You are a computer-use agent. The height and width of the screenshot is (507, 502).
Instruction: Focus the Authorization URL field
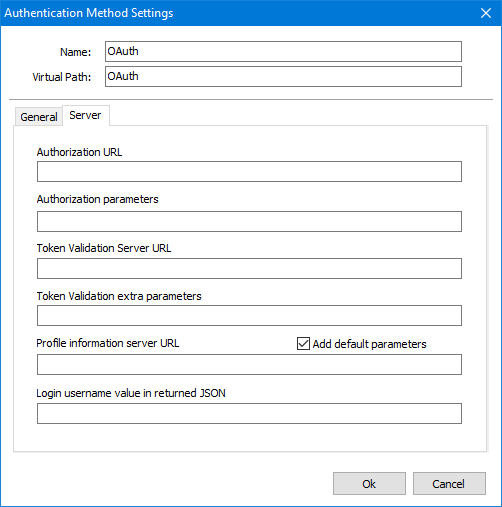point(249,172)
